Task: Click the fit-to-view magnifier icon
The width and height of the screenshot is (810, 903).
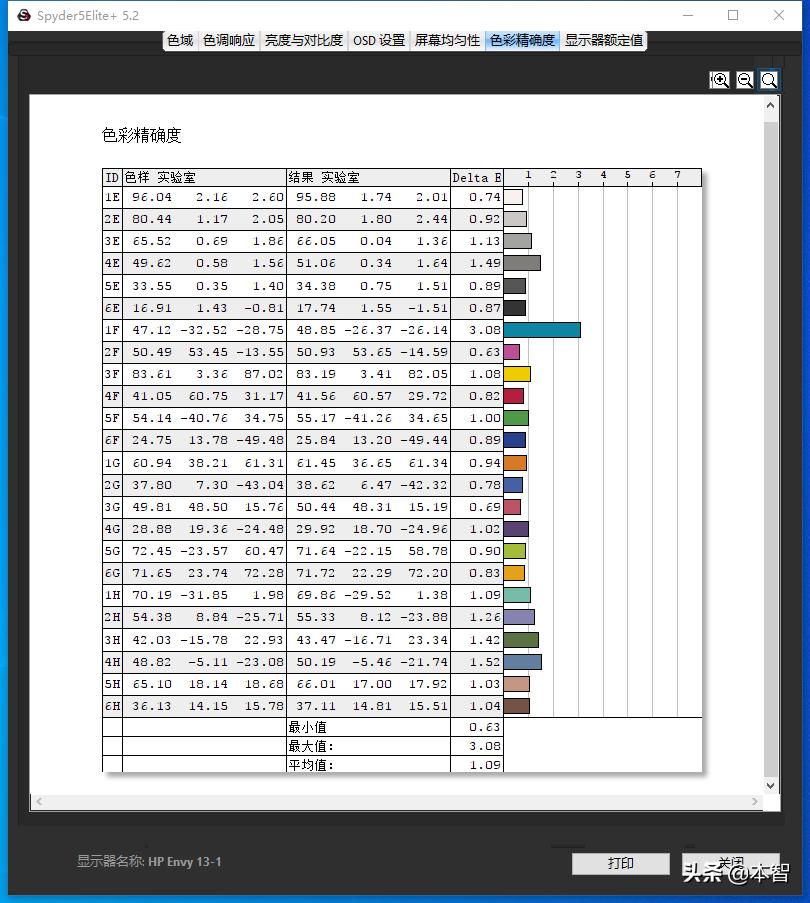Action: pyautogui.click(x=769, y=80)
